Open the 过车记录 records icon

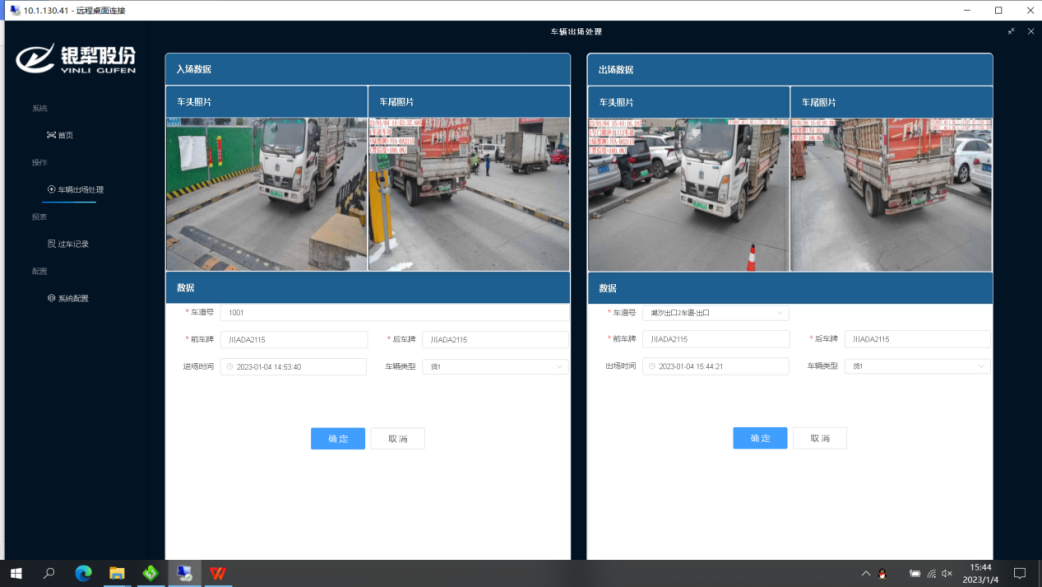(x=51, y=244)
